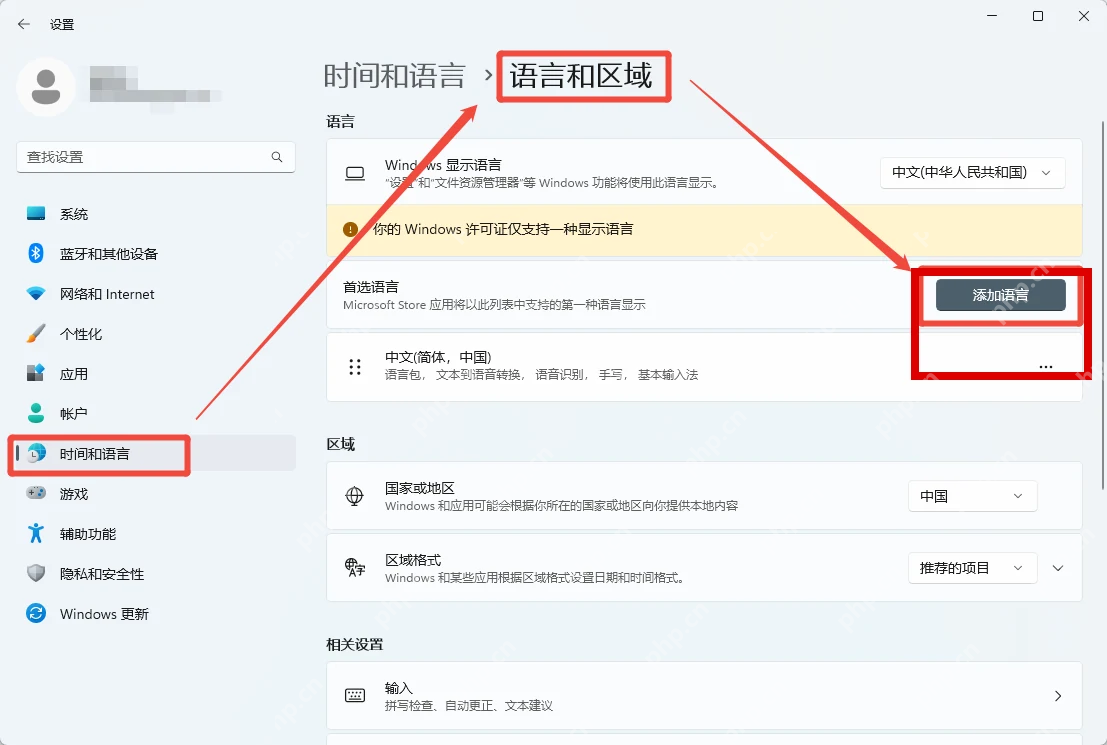Click the Bluetooth icon in sidebar
Viewport: 1107px width, 745px height.
(36, 253)
